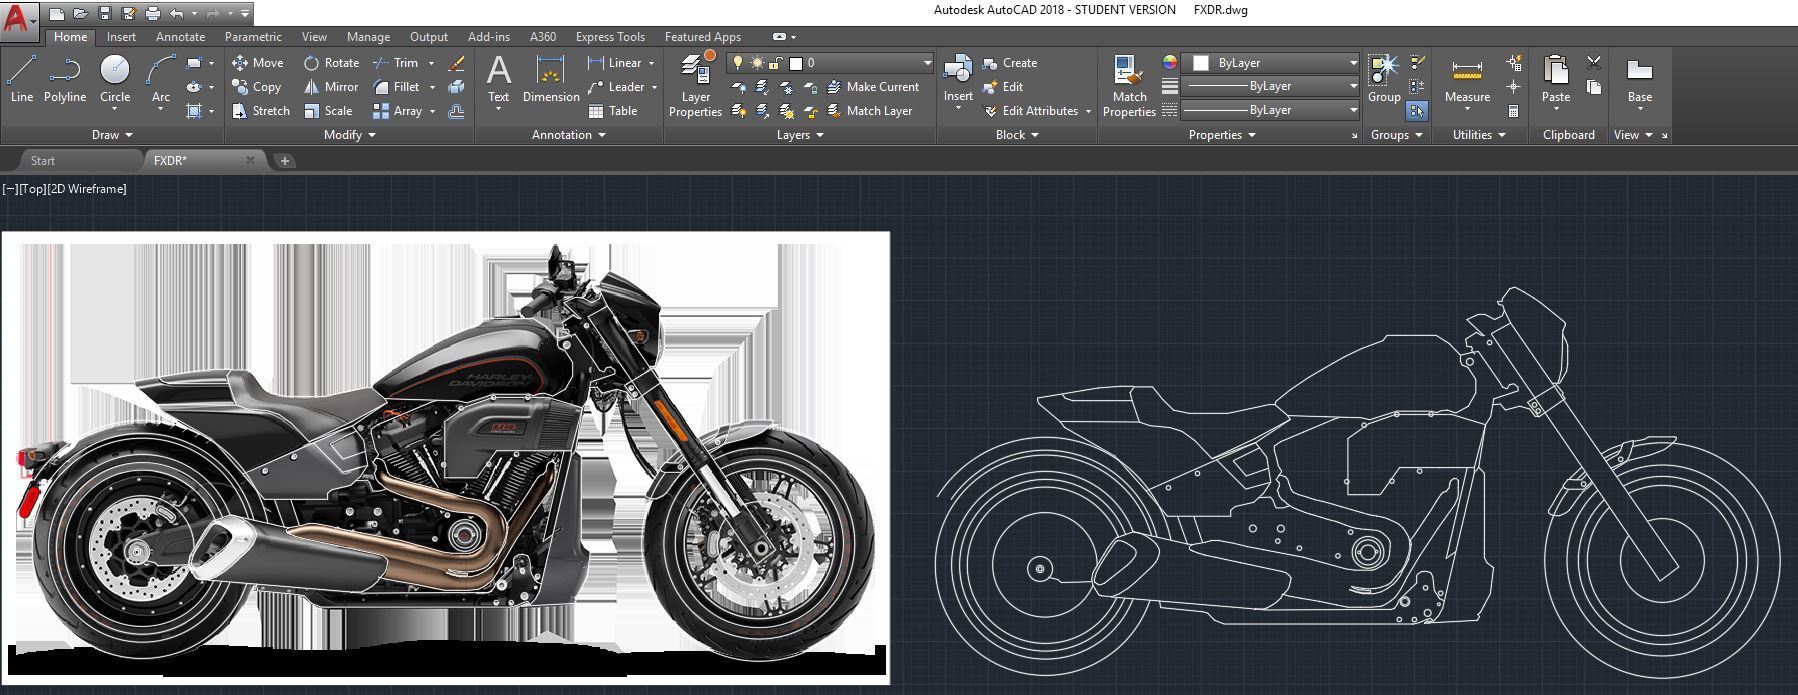
Task: Switch to the Annotate ribbon tab
Action: click(x=180, y=37)
